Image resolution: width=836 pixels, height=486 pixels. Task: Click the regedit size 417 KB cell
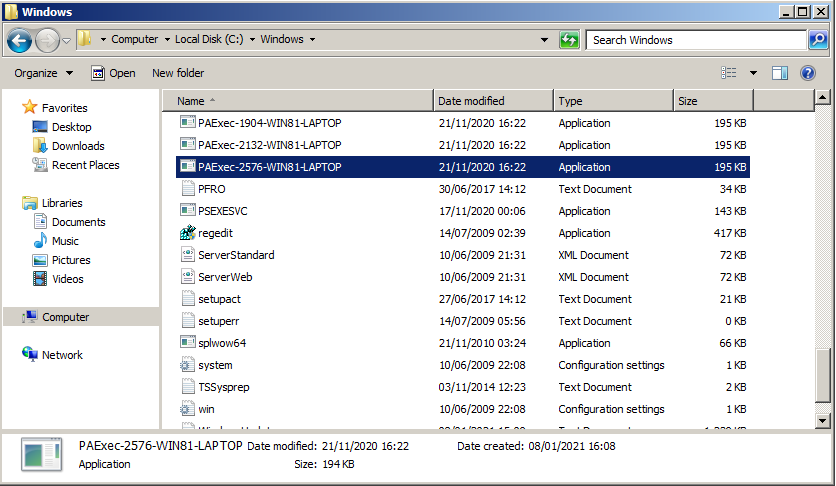tap(730, 233)
